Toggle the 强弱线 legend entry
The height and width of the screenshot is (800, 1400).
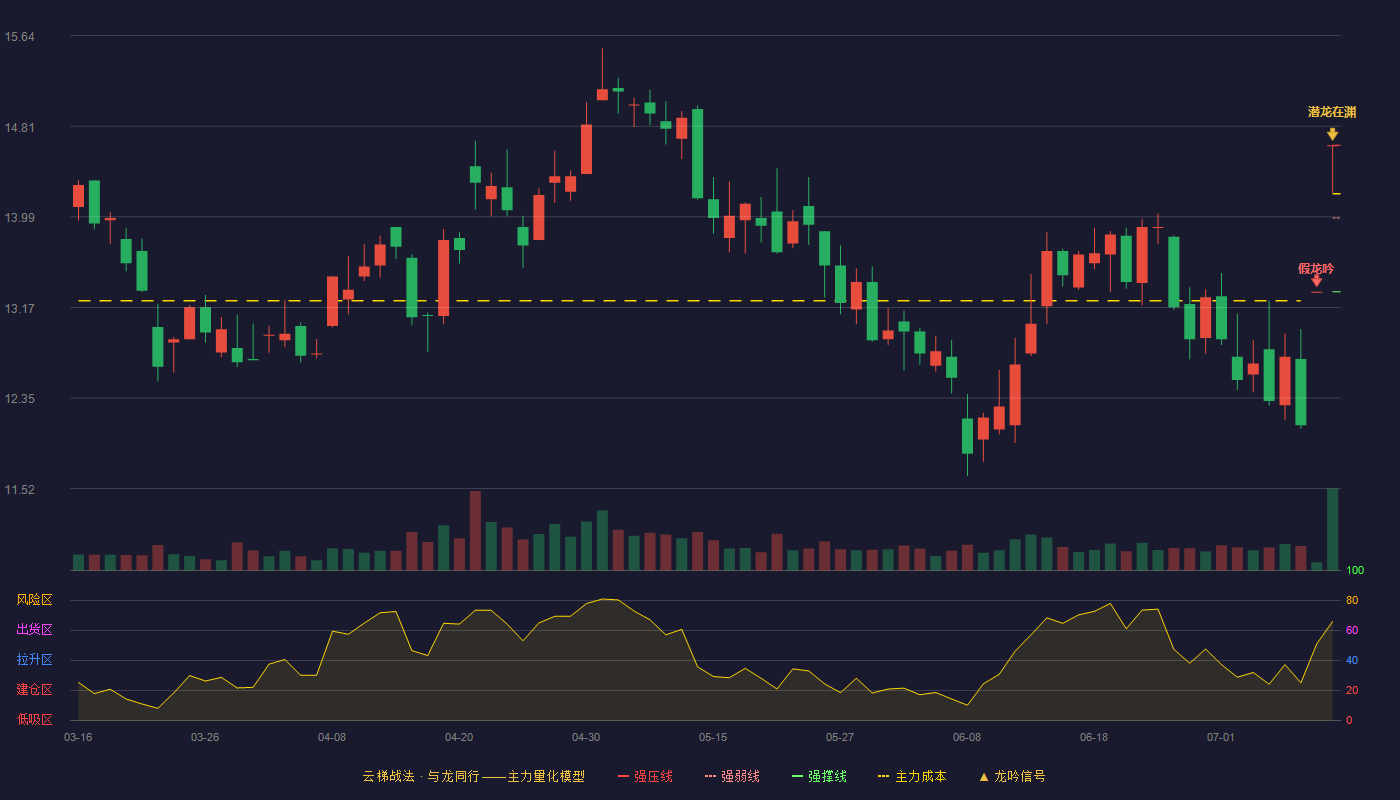coord(732,776)
